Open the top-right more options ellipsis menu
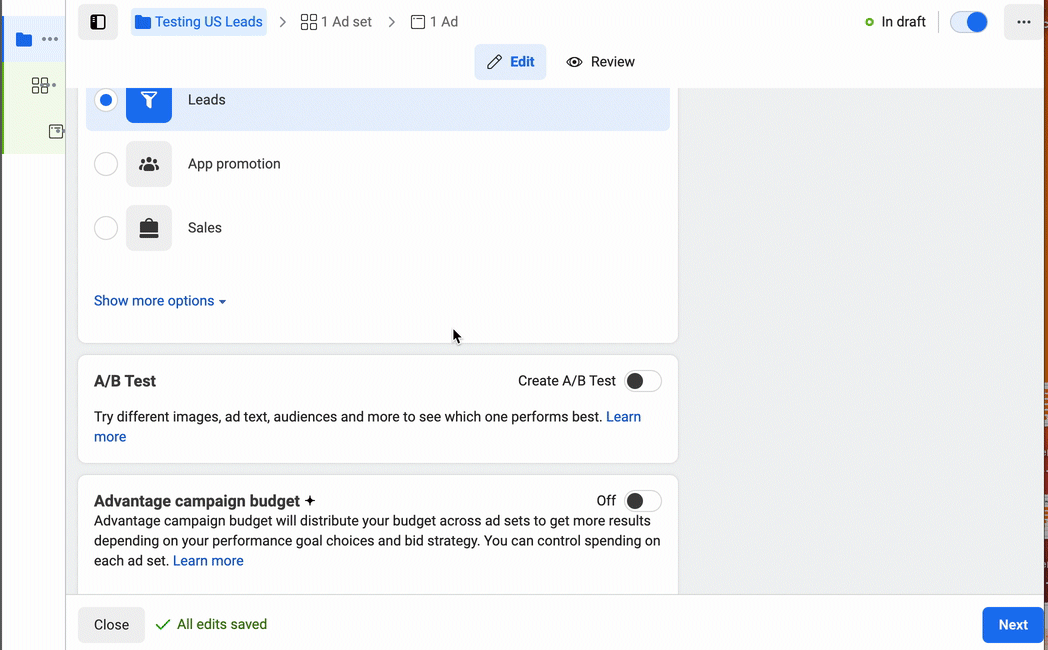 point(1023,22)
